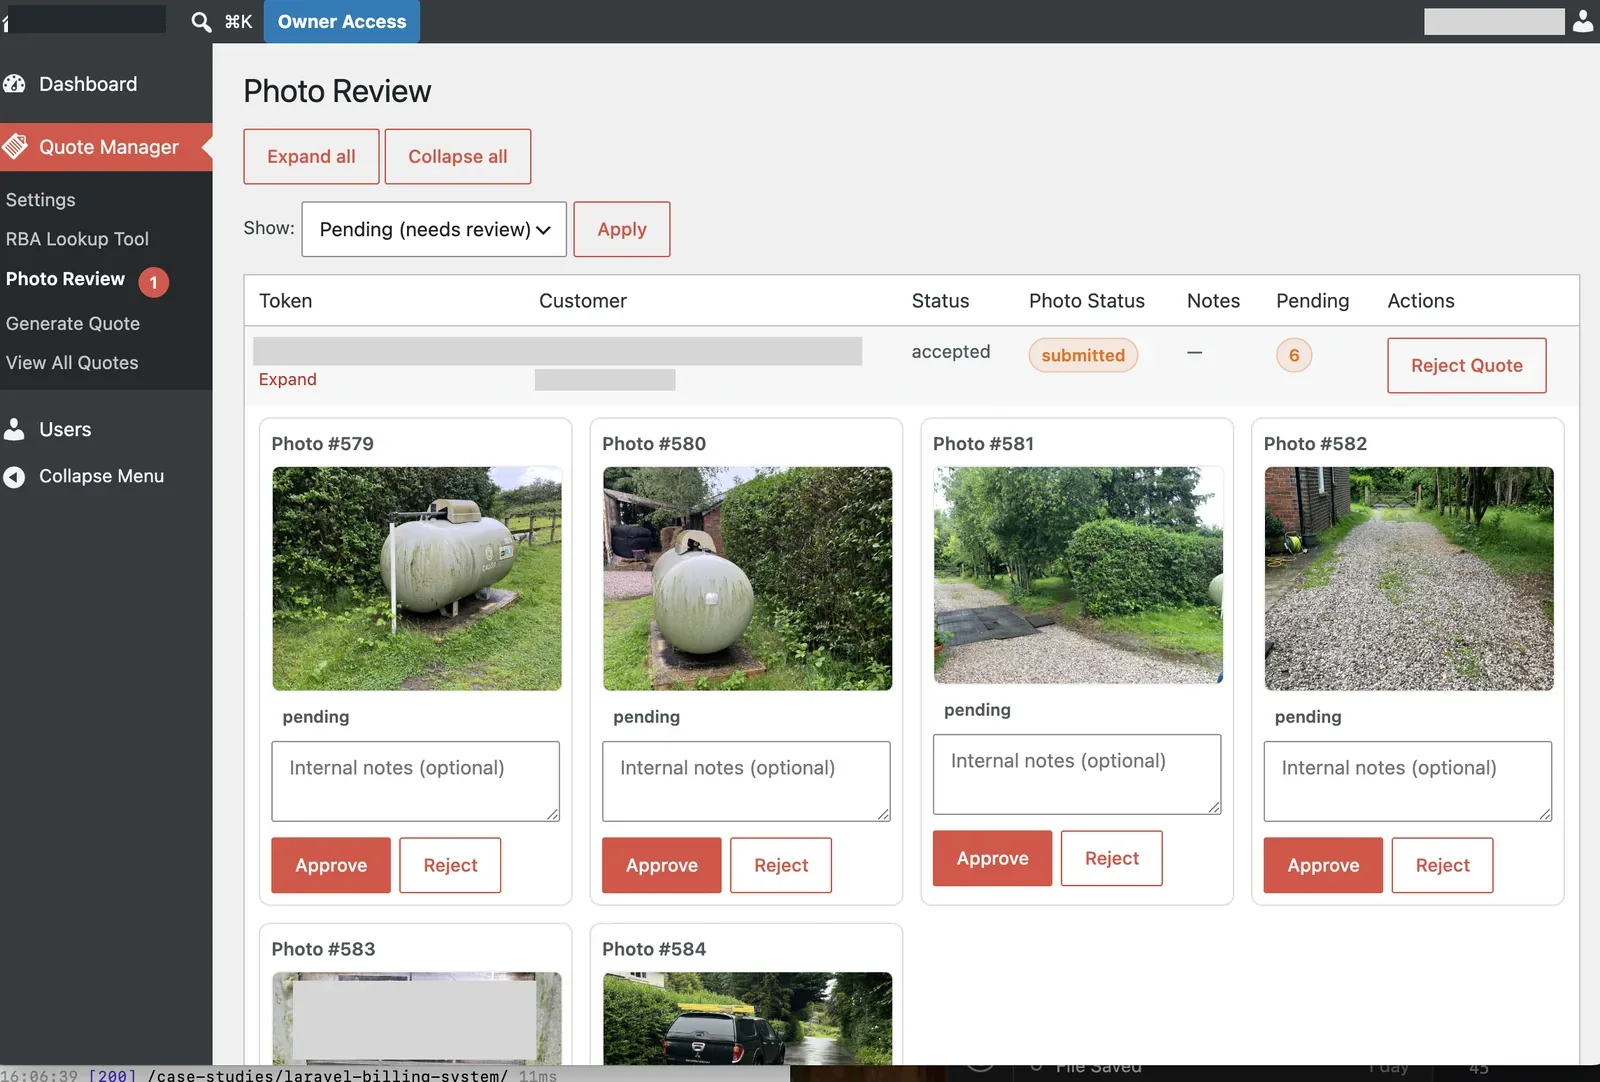The width and height of the screenshot is (1600, 1082).
Task: Click the Expand link under the token
Action: click(x=288, y=380)
